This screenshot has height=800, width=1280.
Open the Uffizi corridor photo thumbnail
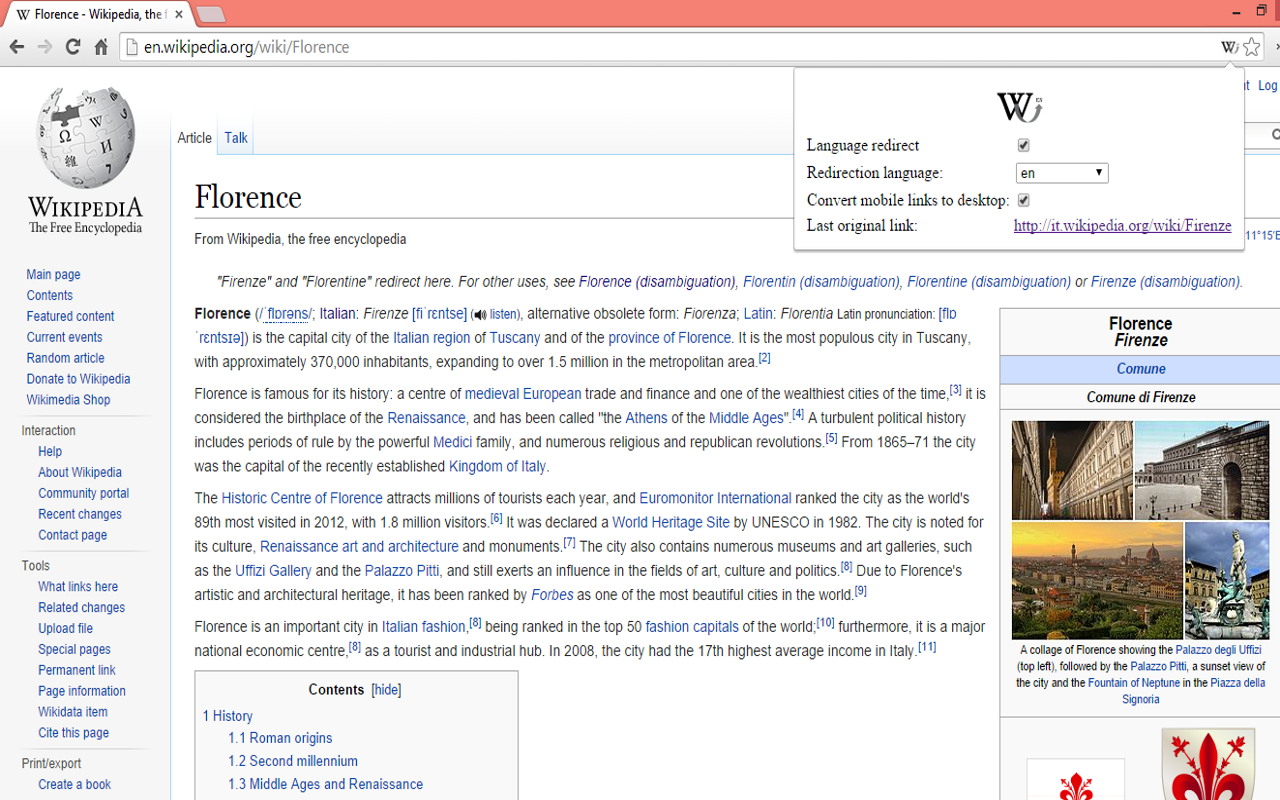coord(1072,470)
